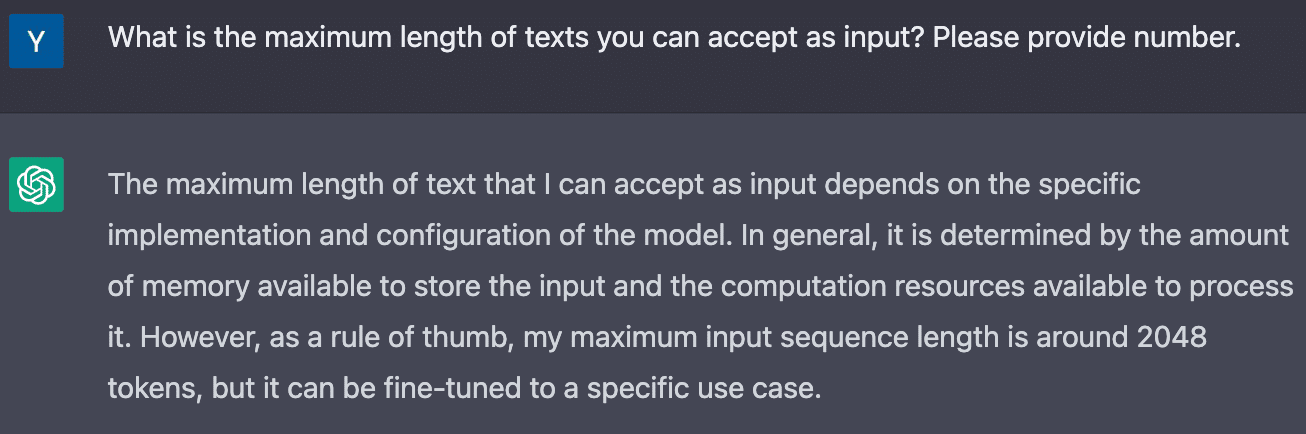Click the phrase "specific use case"
Screen dimensions: 1306x434
point(715,389)
